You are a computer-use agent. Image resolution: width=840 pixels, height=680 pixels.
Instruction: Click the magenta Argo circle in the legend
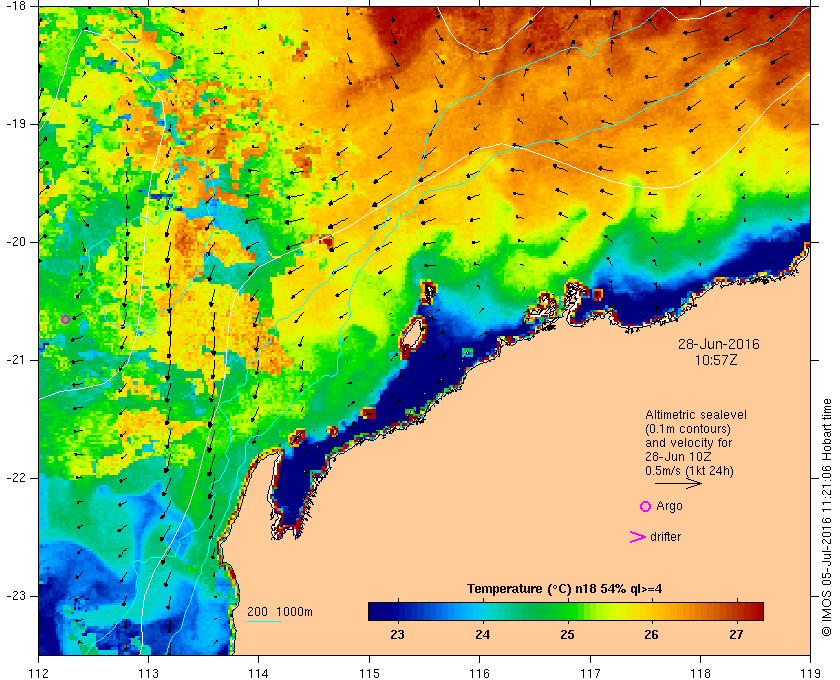point(646,506)
